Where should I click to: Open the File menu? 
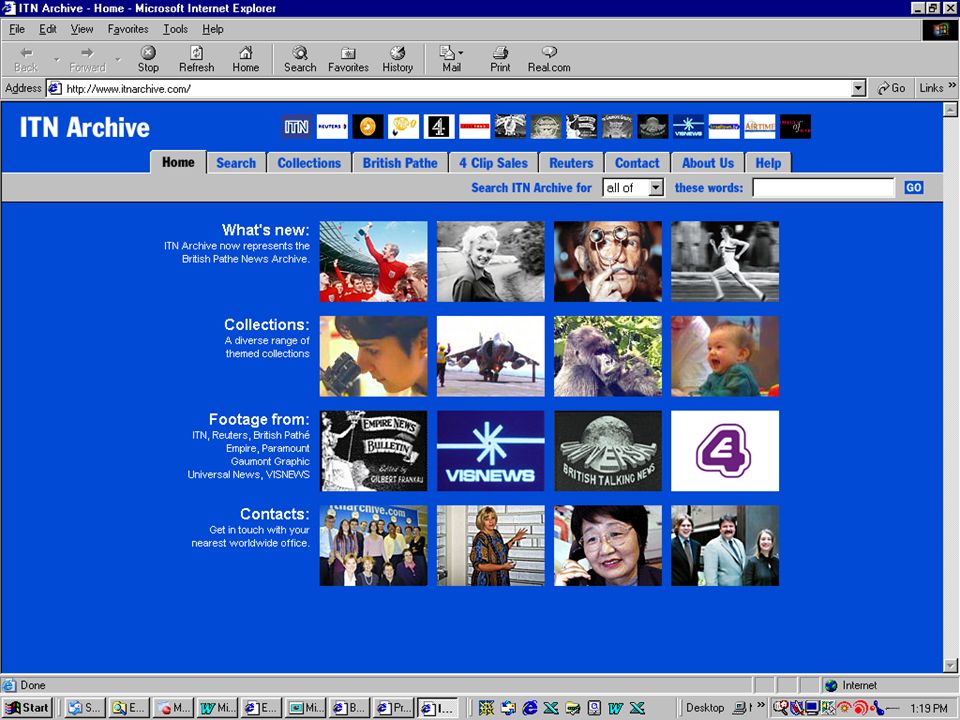[x=17, y=29]
